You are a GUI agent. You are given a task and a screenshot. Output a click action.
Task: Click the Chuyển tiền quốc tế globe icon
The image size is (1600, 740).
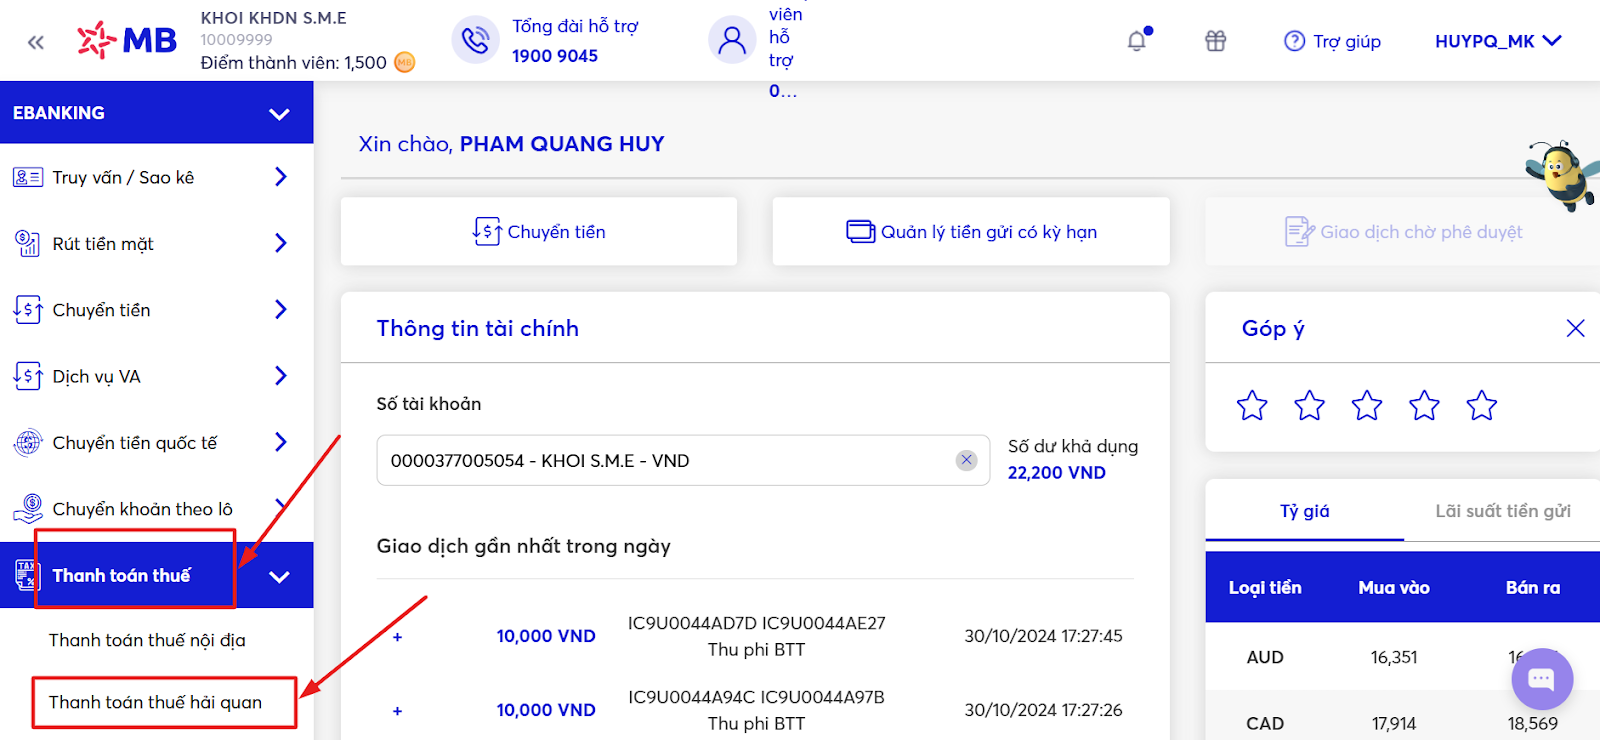pos(28,442)
